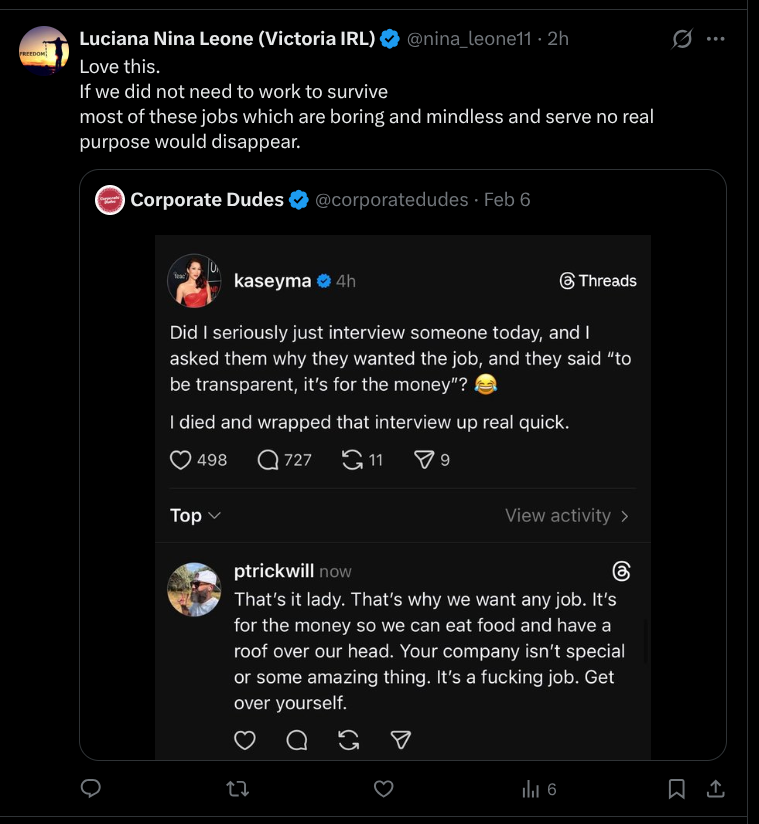Viewport: 759px width, 824px height.
Task: Open View activity chevron link
Action: (x=567, y=515)
